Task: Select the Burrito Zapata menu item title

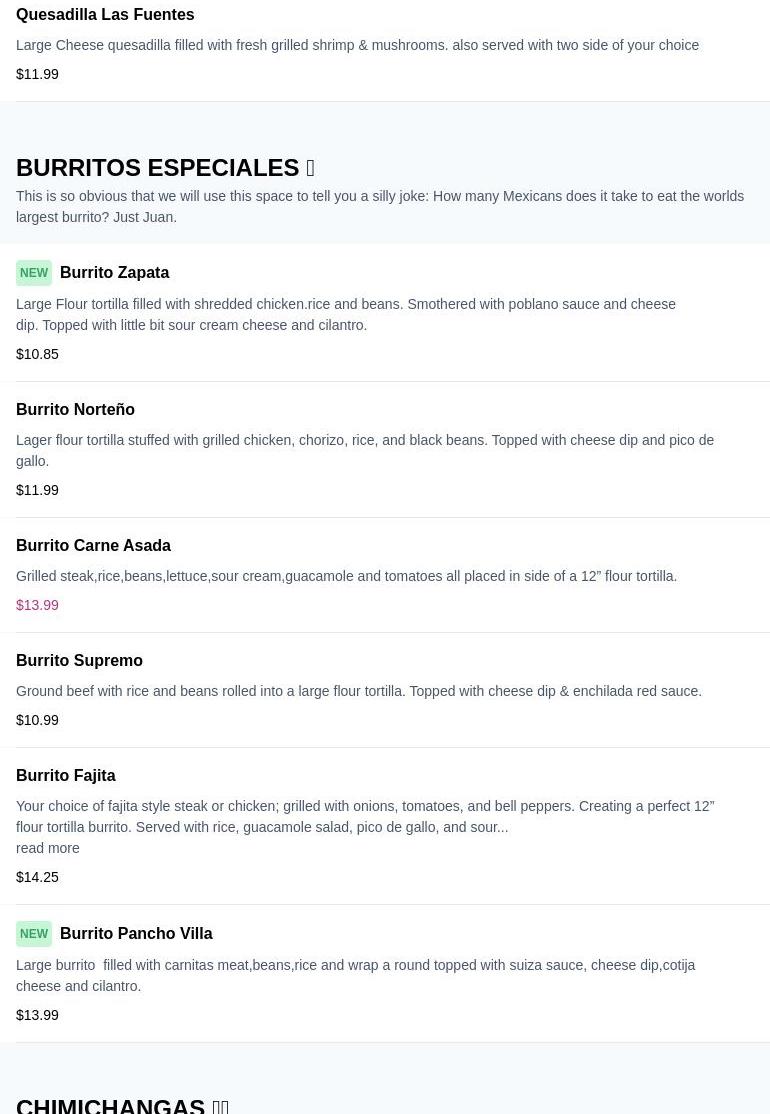Action: point(114,273)
